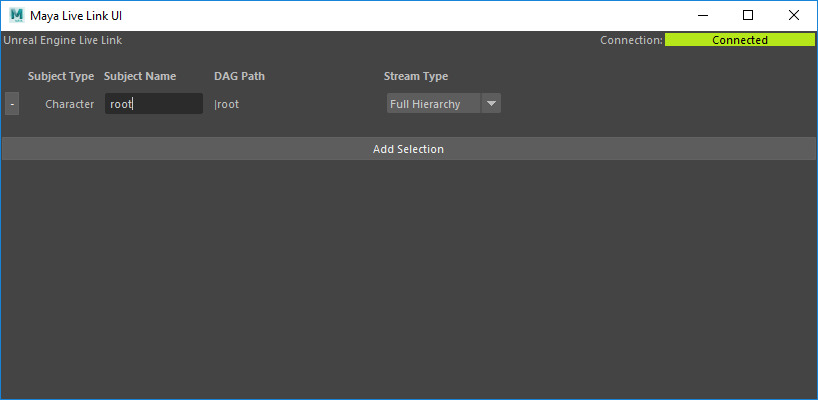This screenshot has width=818, height=400.
Task: Click the Maya Live Link UI title text
Action: click(x=76, y=15)
